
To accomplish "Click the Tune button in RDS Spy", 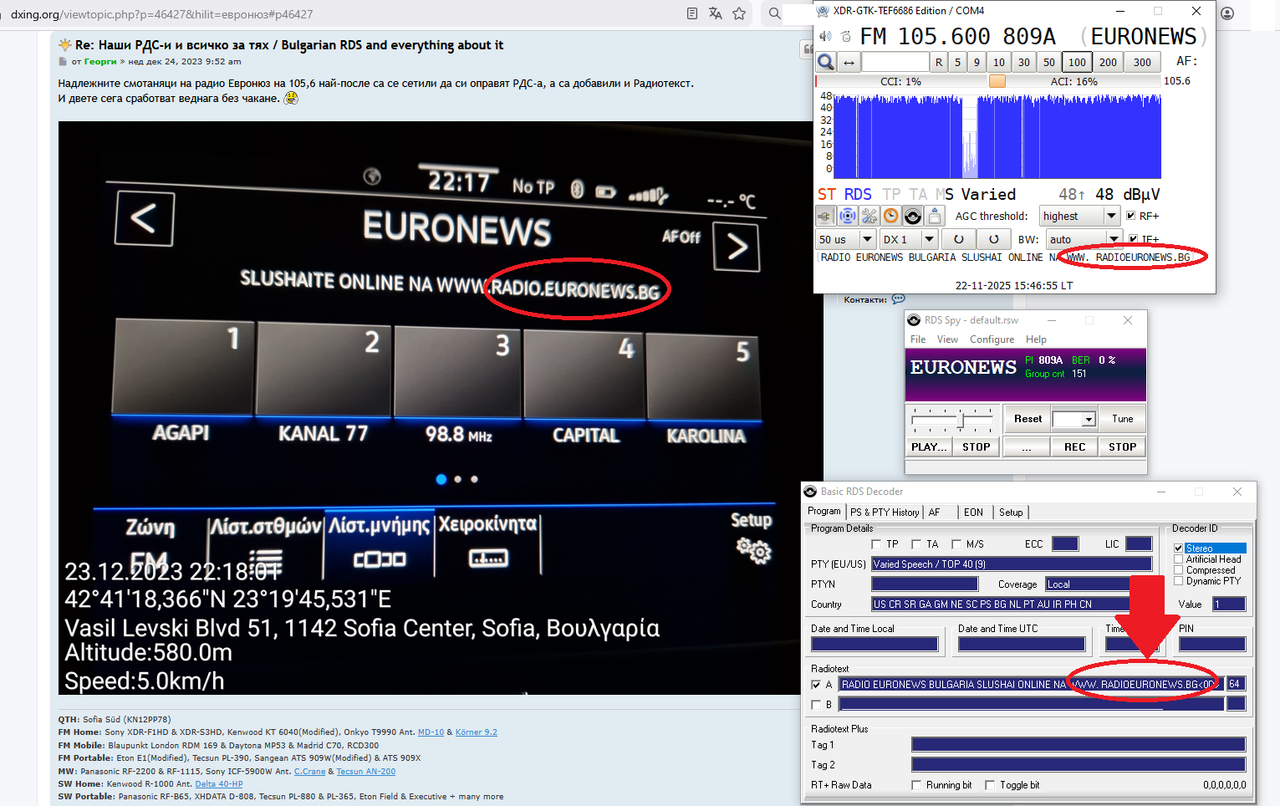I will click(1122, 419).
